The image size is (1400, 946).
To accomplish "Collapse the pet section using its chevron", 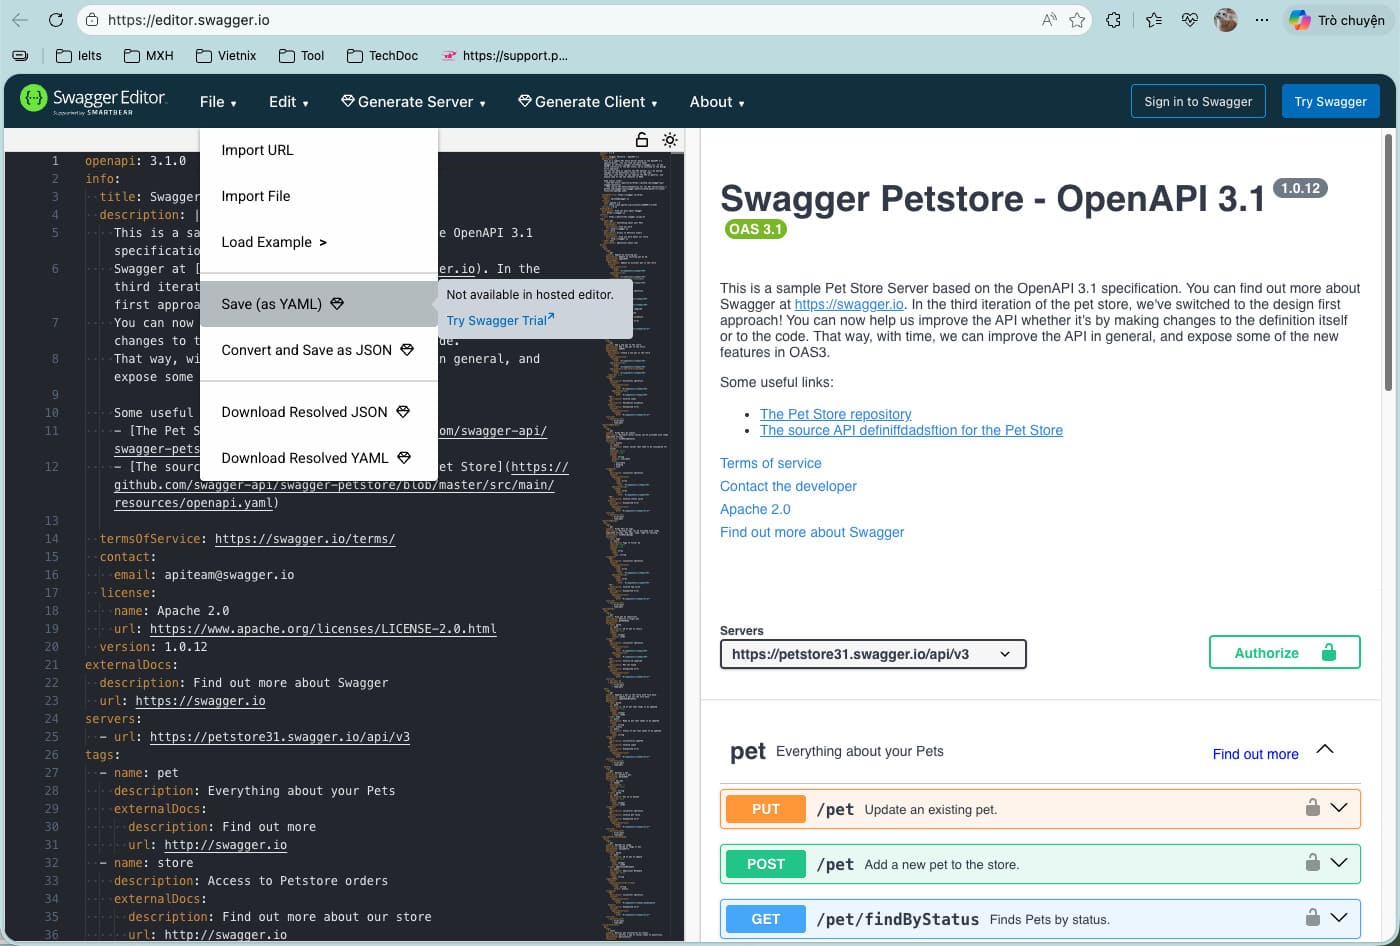I will (x=1325, y=748).
